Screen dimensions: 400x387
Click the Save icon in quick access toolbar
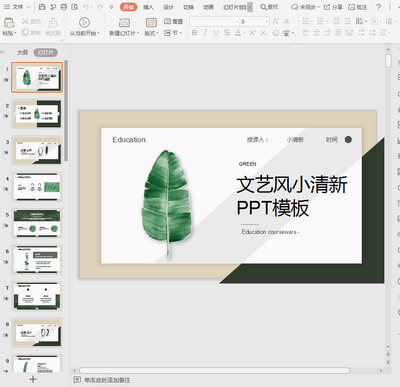coord(42,7)
